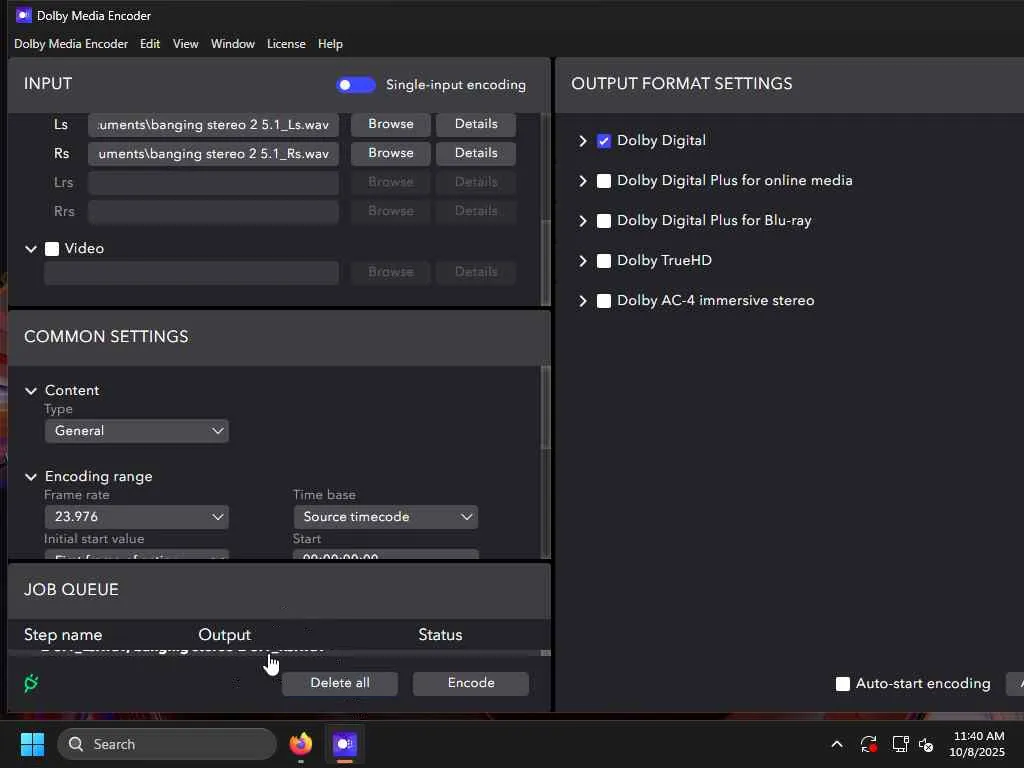Expand the Dolby Digital settings
The image size is (1024, 768).
click(583, 141)
